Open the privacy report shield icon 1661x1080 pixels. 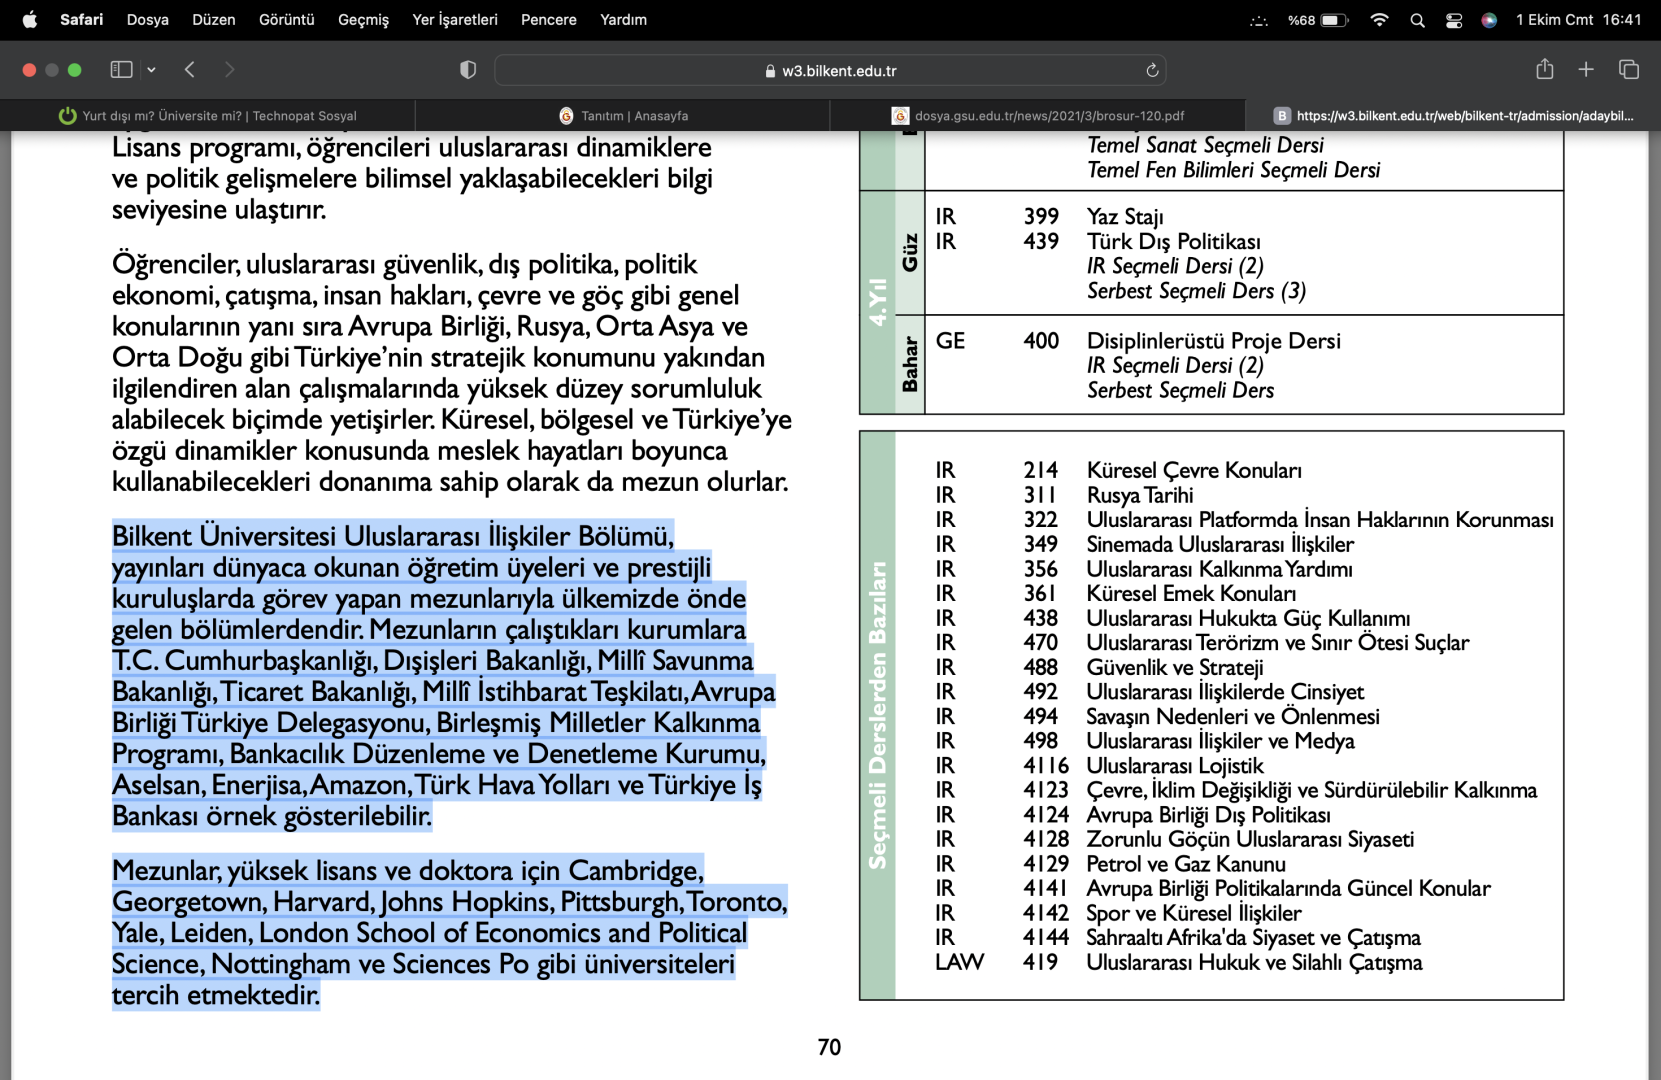pos(468,70)
